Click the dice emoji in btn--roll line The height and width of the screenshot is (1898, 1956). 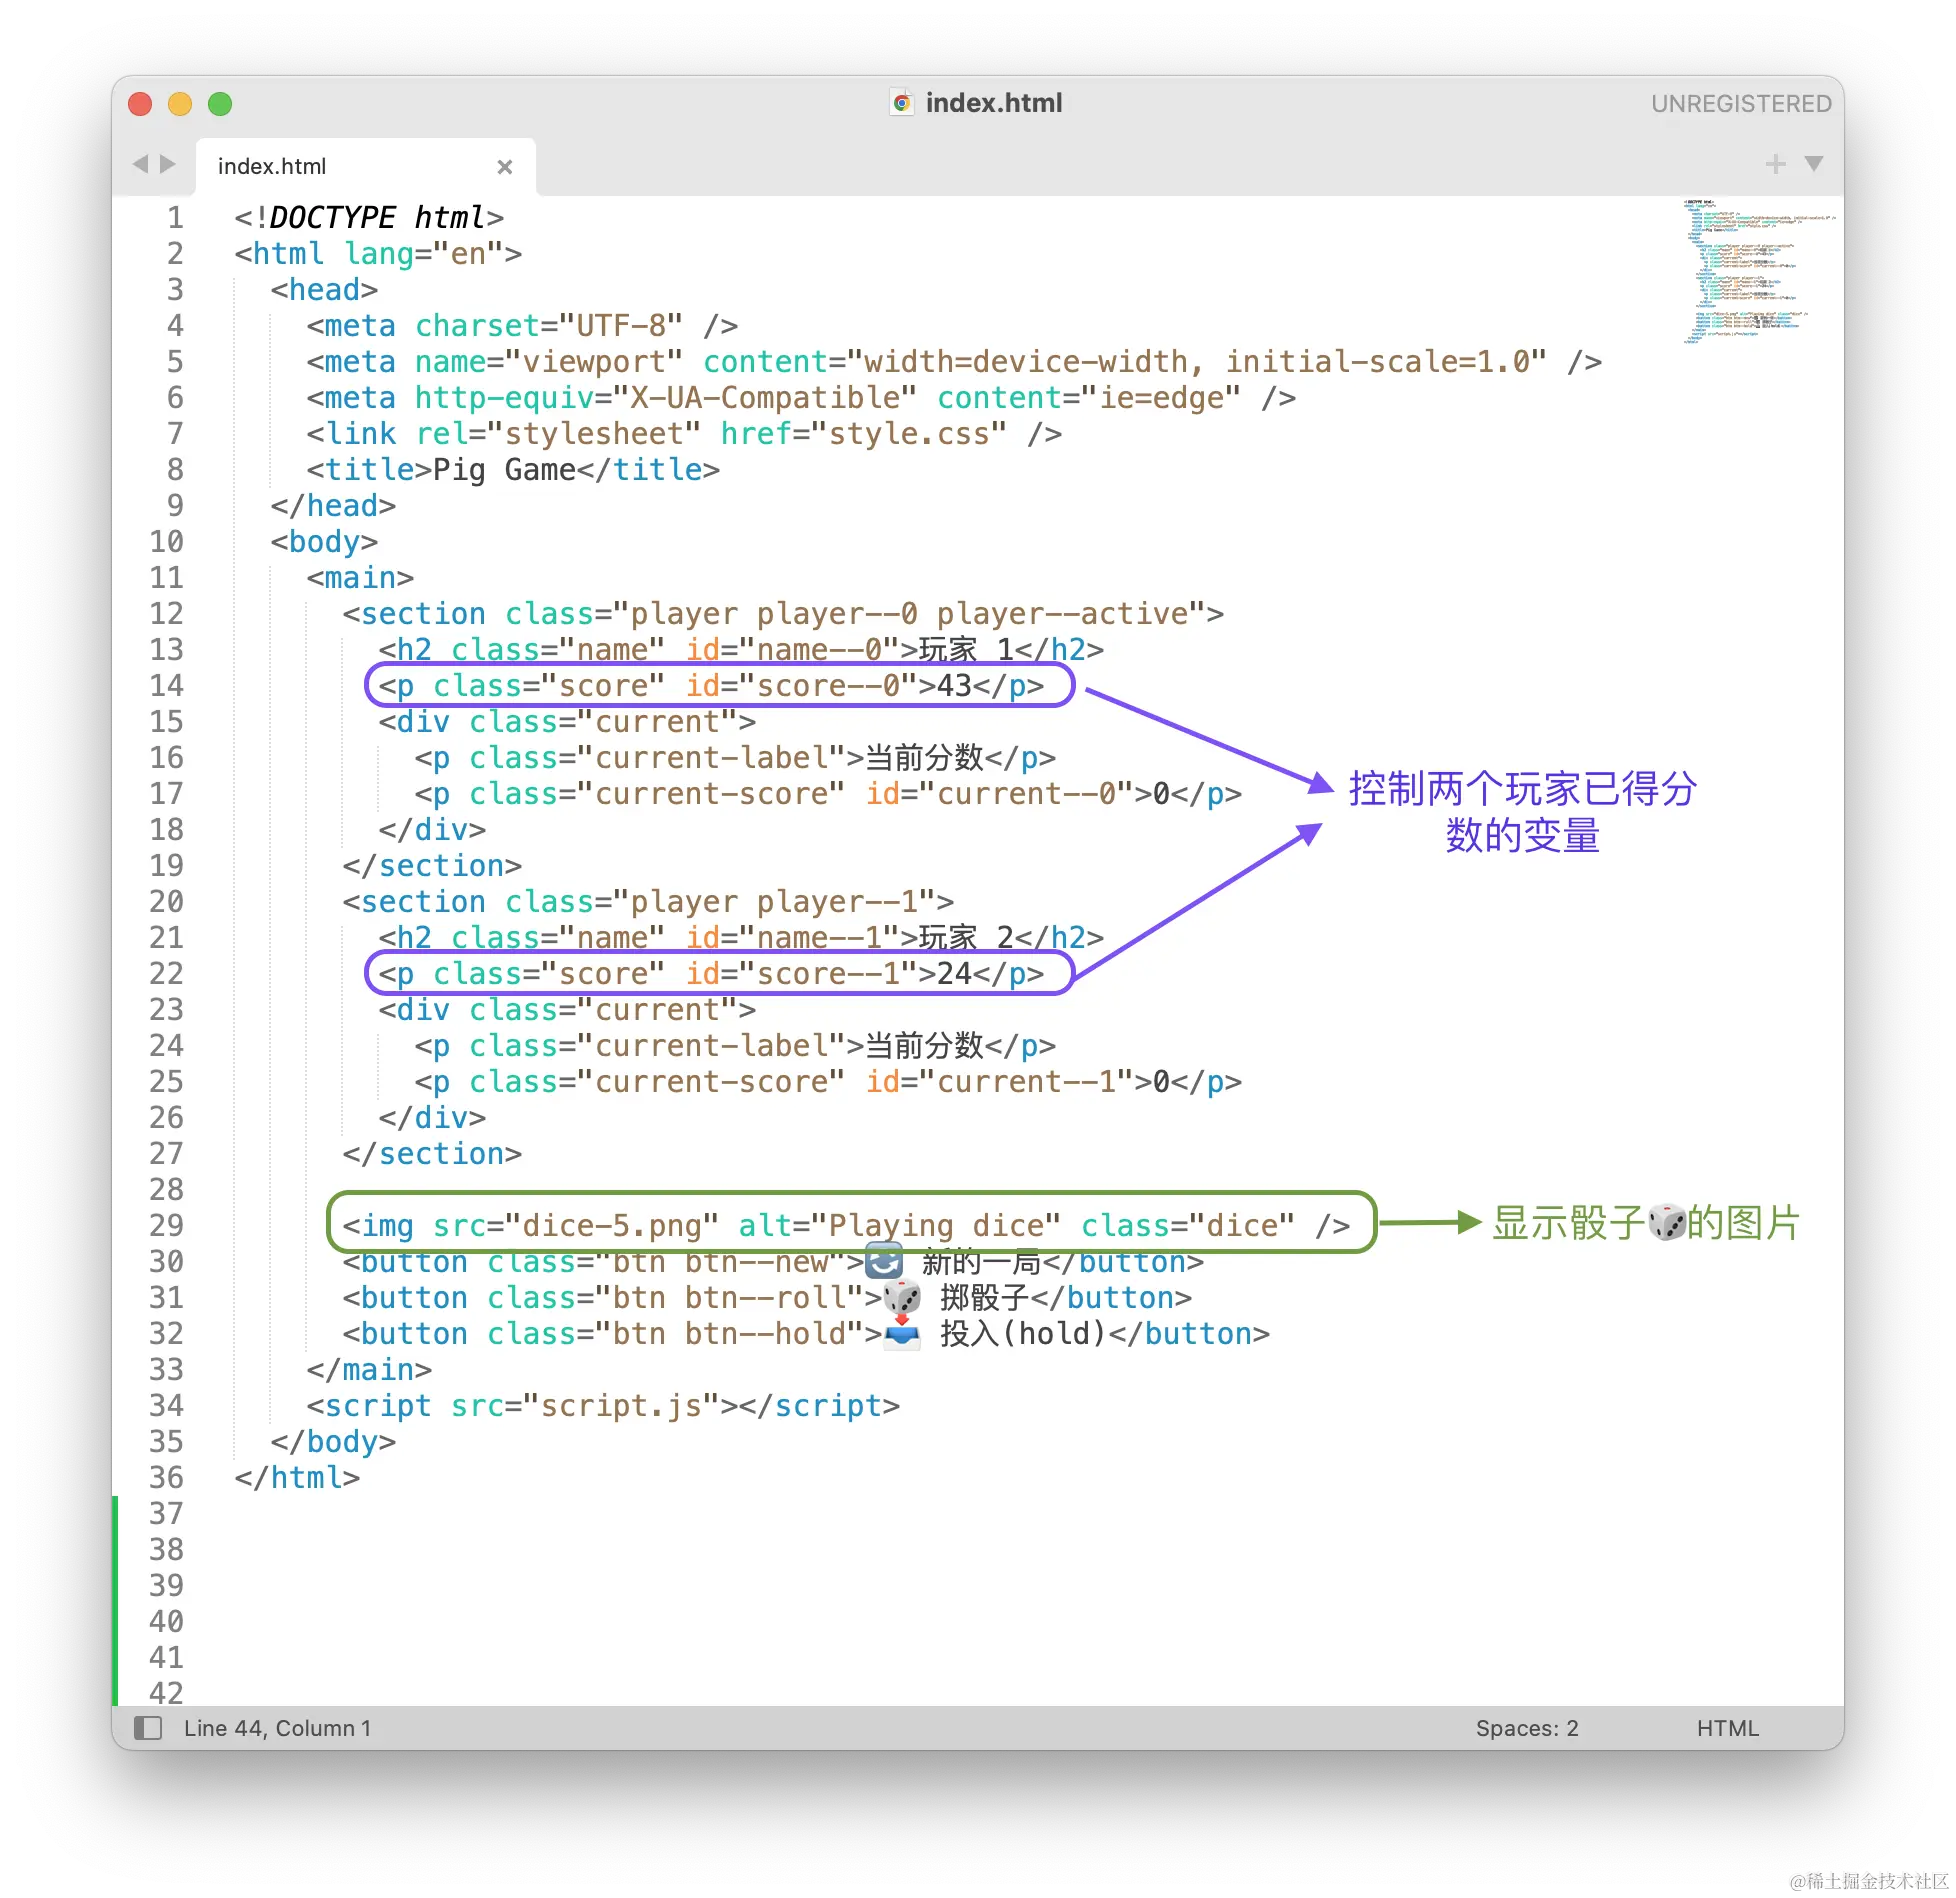[x=902, y=1298]
